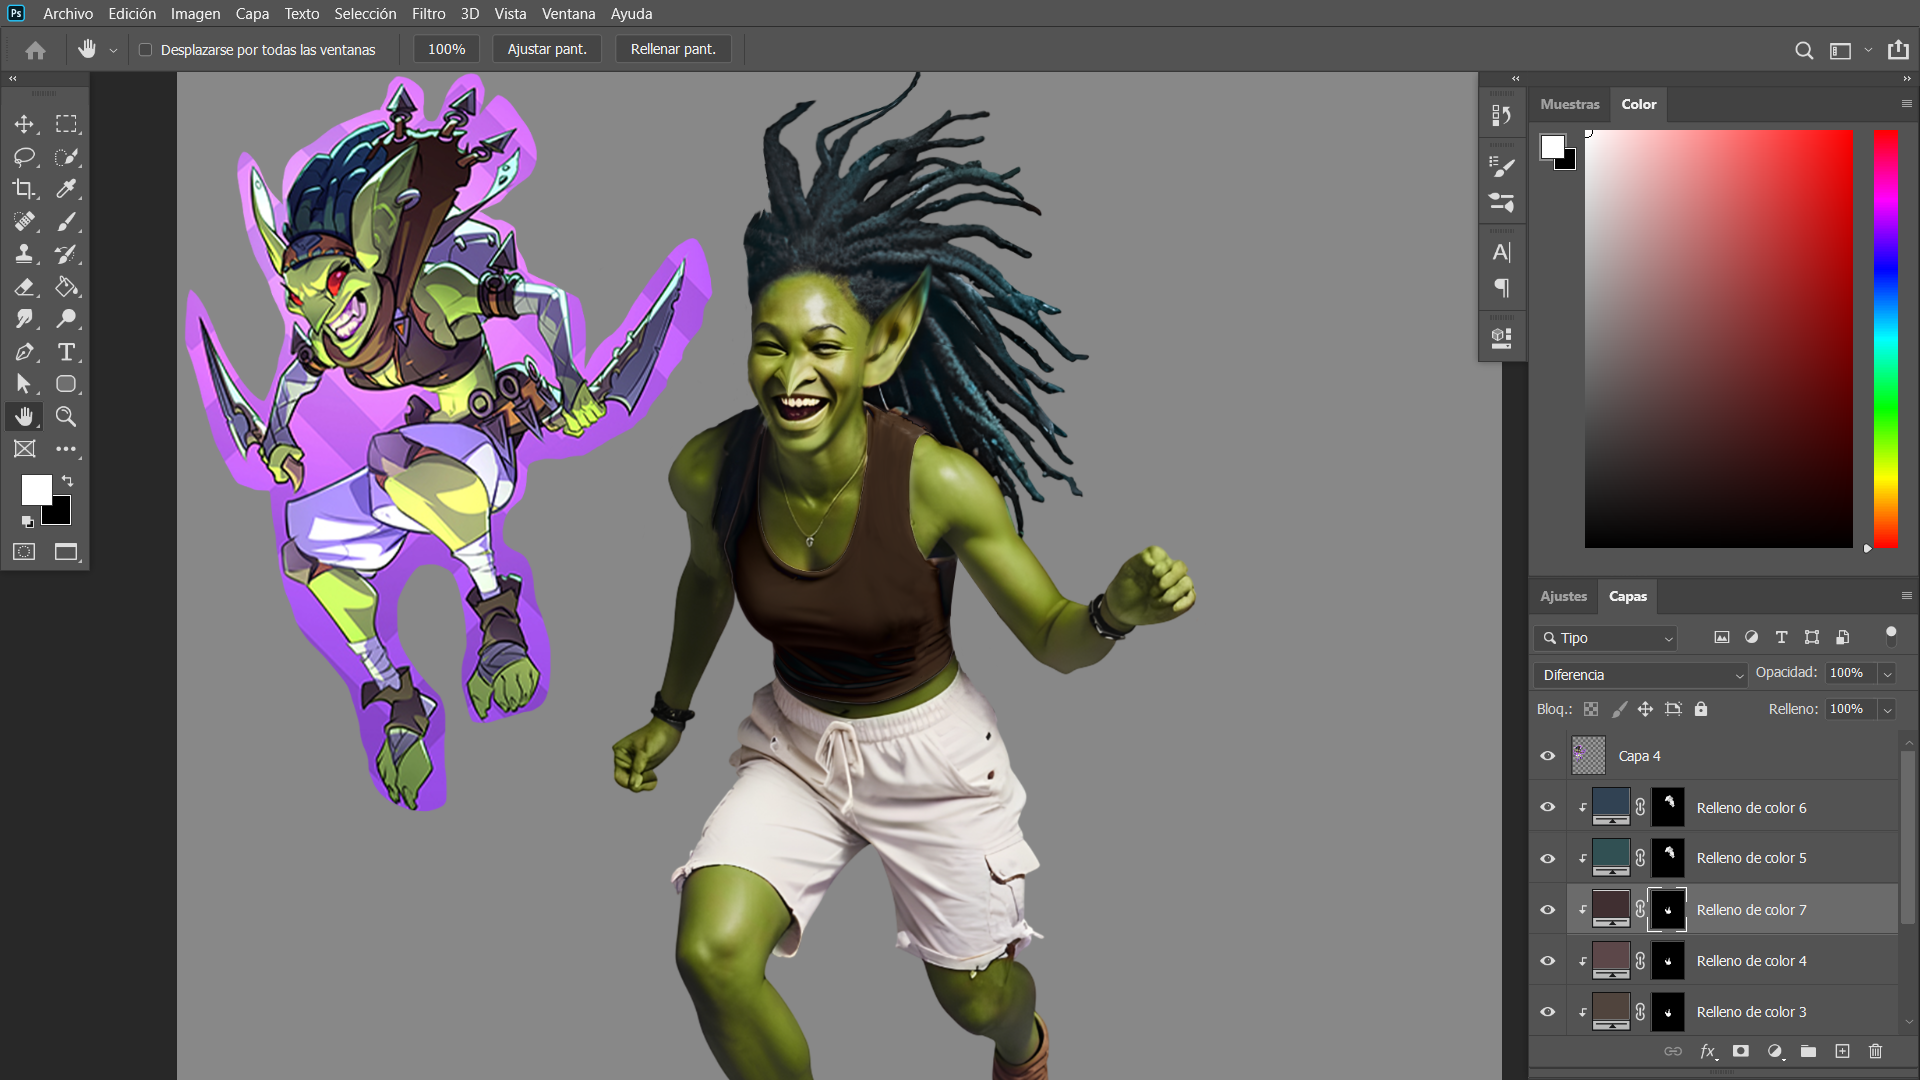Image resolution: width=1920 pixels, height=1080 pixels.
Task: Select the Smudge tool
Action: [24, 319]
